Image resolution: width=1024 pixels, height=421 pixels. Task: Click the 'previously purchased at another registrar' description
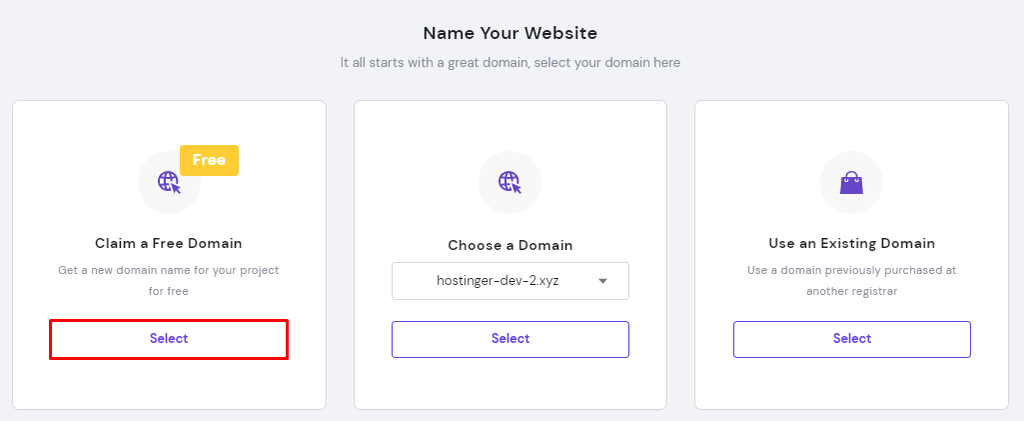[852, 270]
